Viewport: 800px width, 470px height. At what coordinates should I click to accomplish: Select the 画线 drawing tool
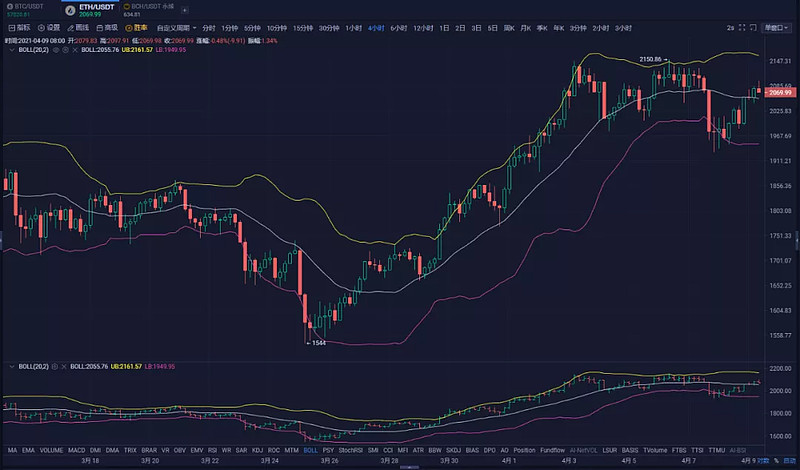79,28
